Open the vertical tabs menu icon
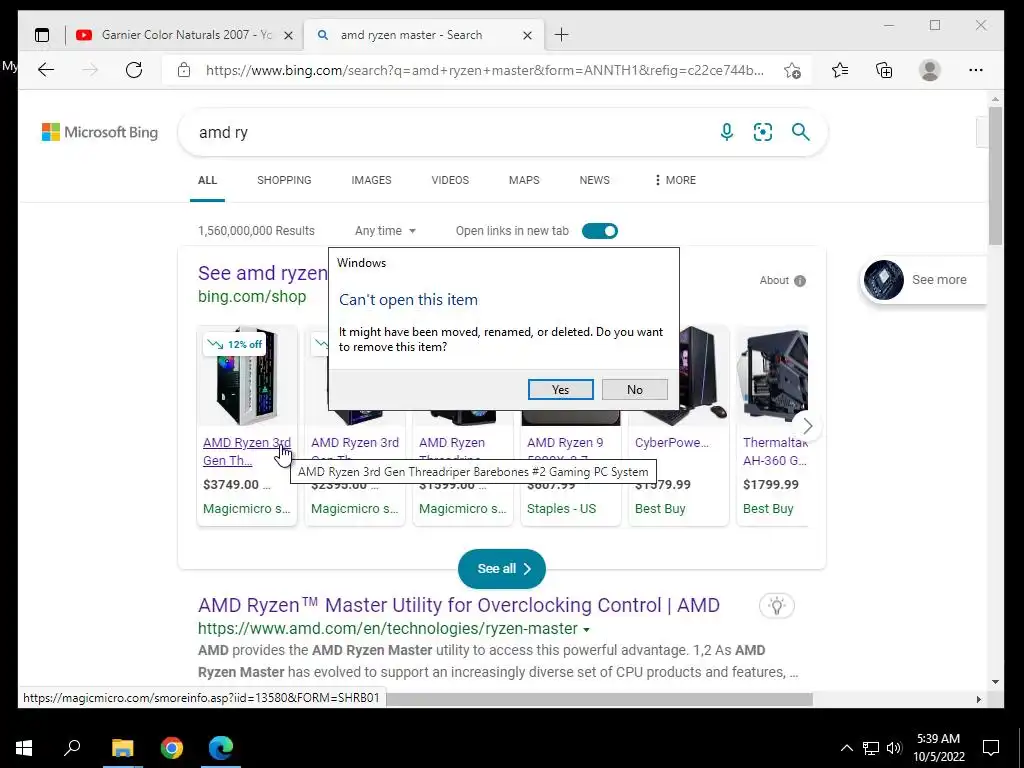This screenshot has height=768, width=1024. pyautogui.click(x=42, y=35)
